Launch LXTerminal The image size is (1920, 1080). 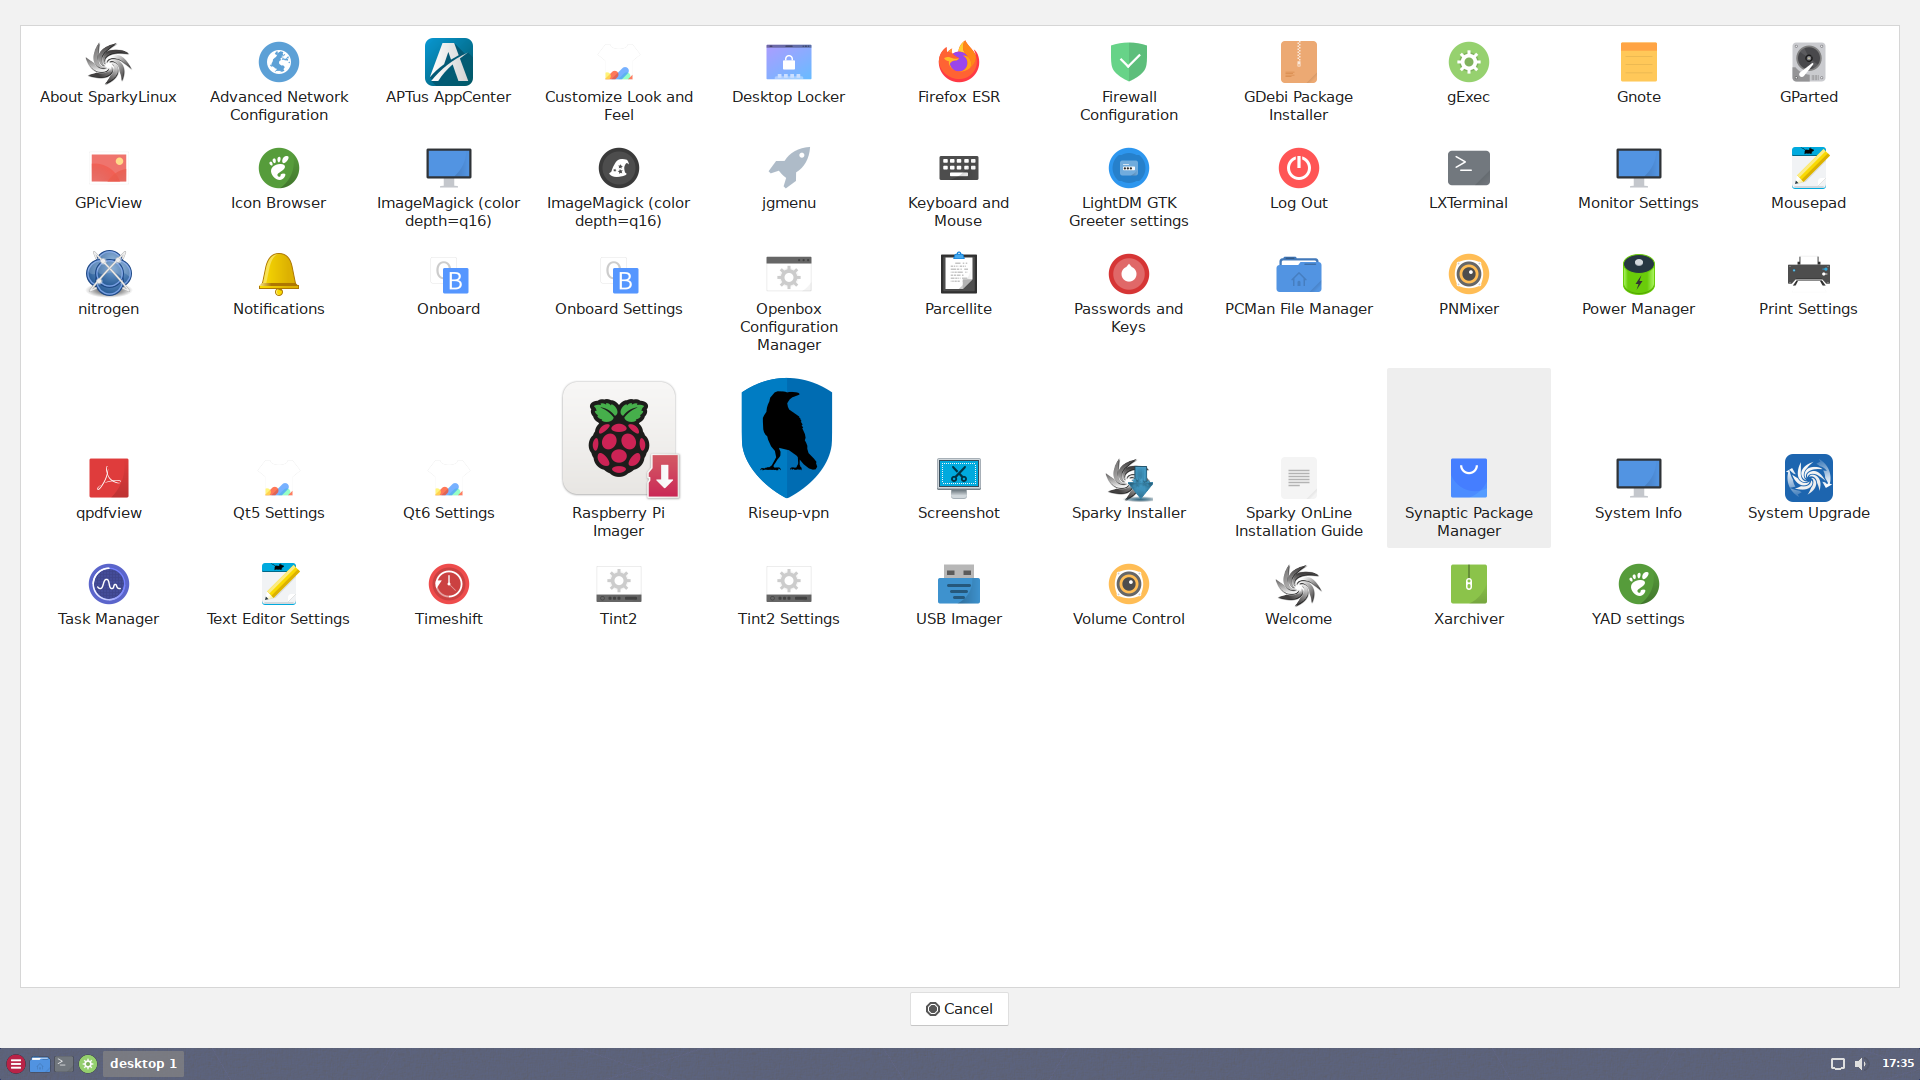[1468, 178]
